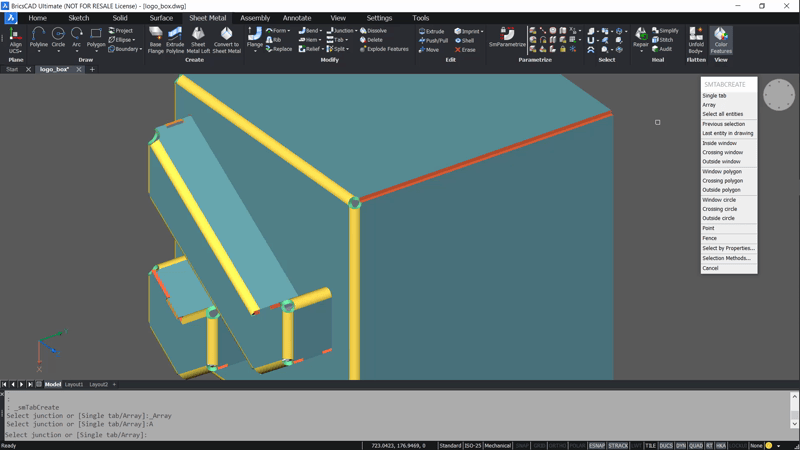This screenshot has width=800, height=450.
Task: Switch to the Layout1 tab
Action: click(x=74, y=384)
